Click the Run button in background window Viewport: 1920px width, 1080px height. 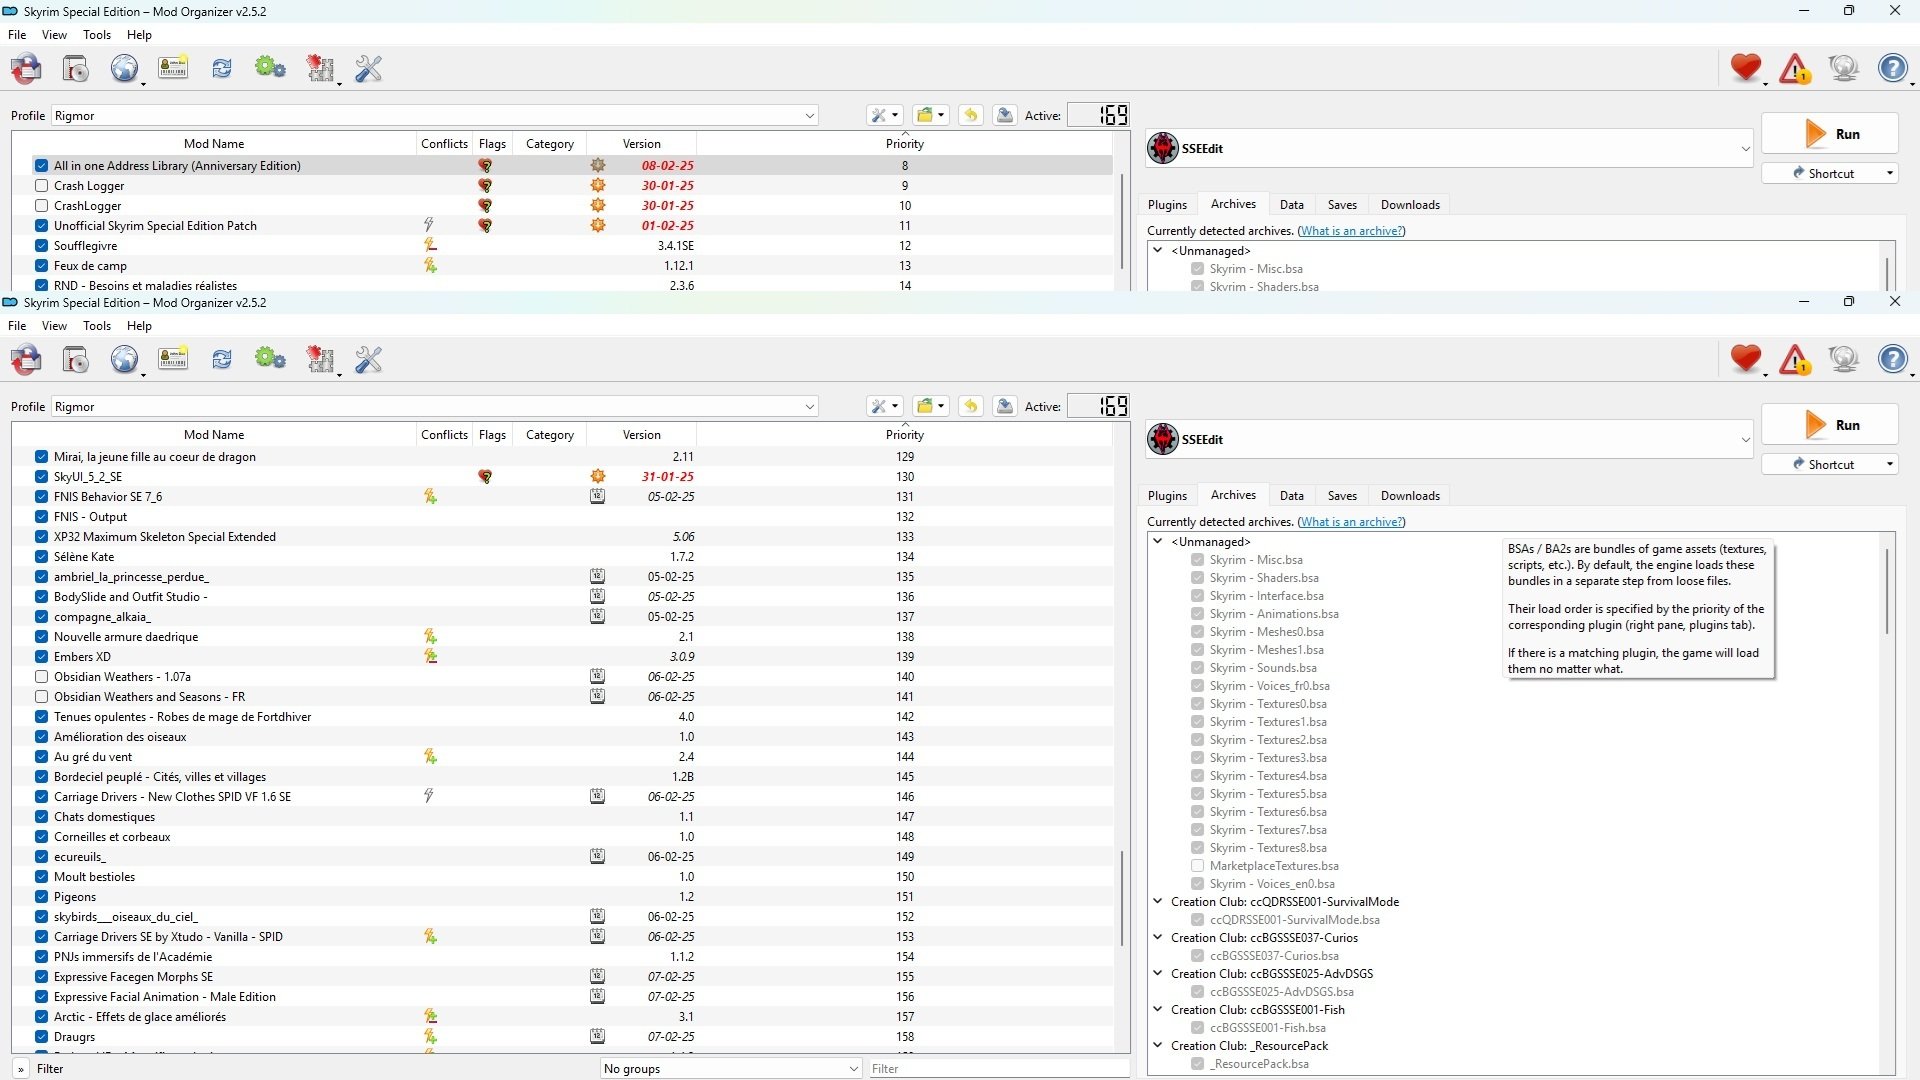tap(1829, 134)
